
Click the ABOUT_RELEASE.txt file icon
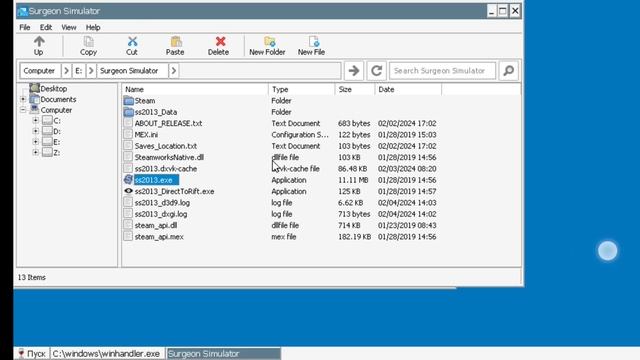click(x=128, y=123)
